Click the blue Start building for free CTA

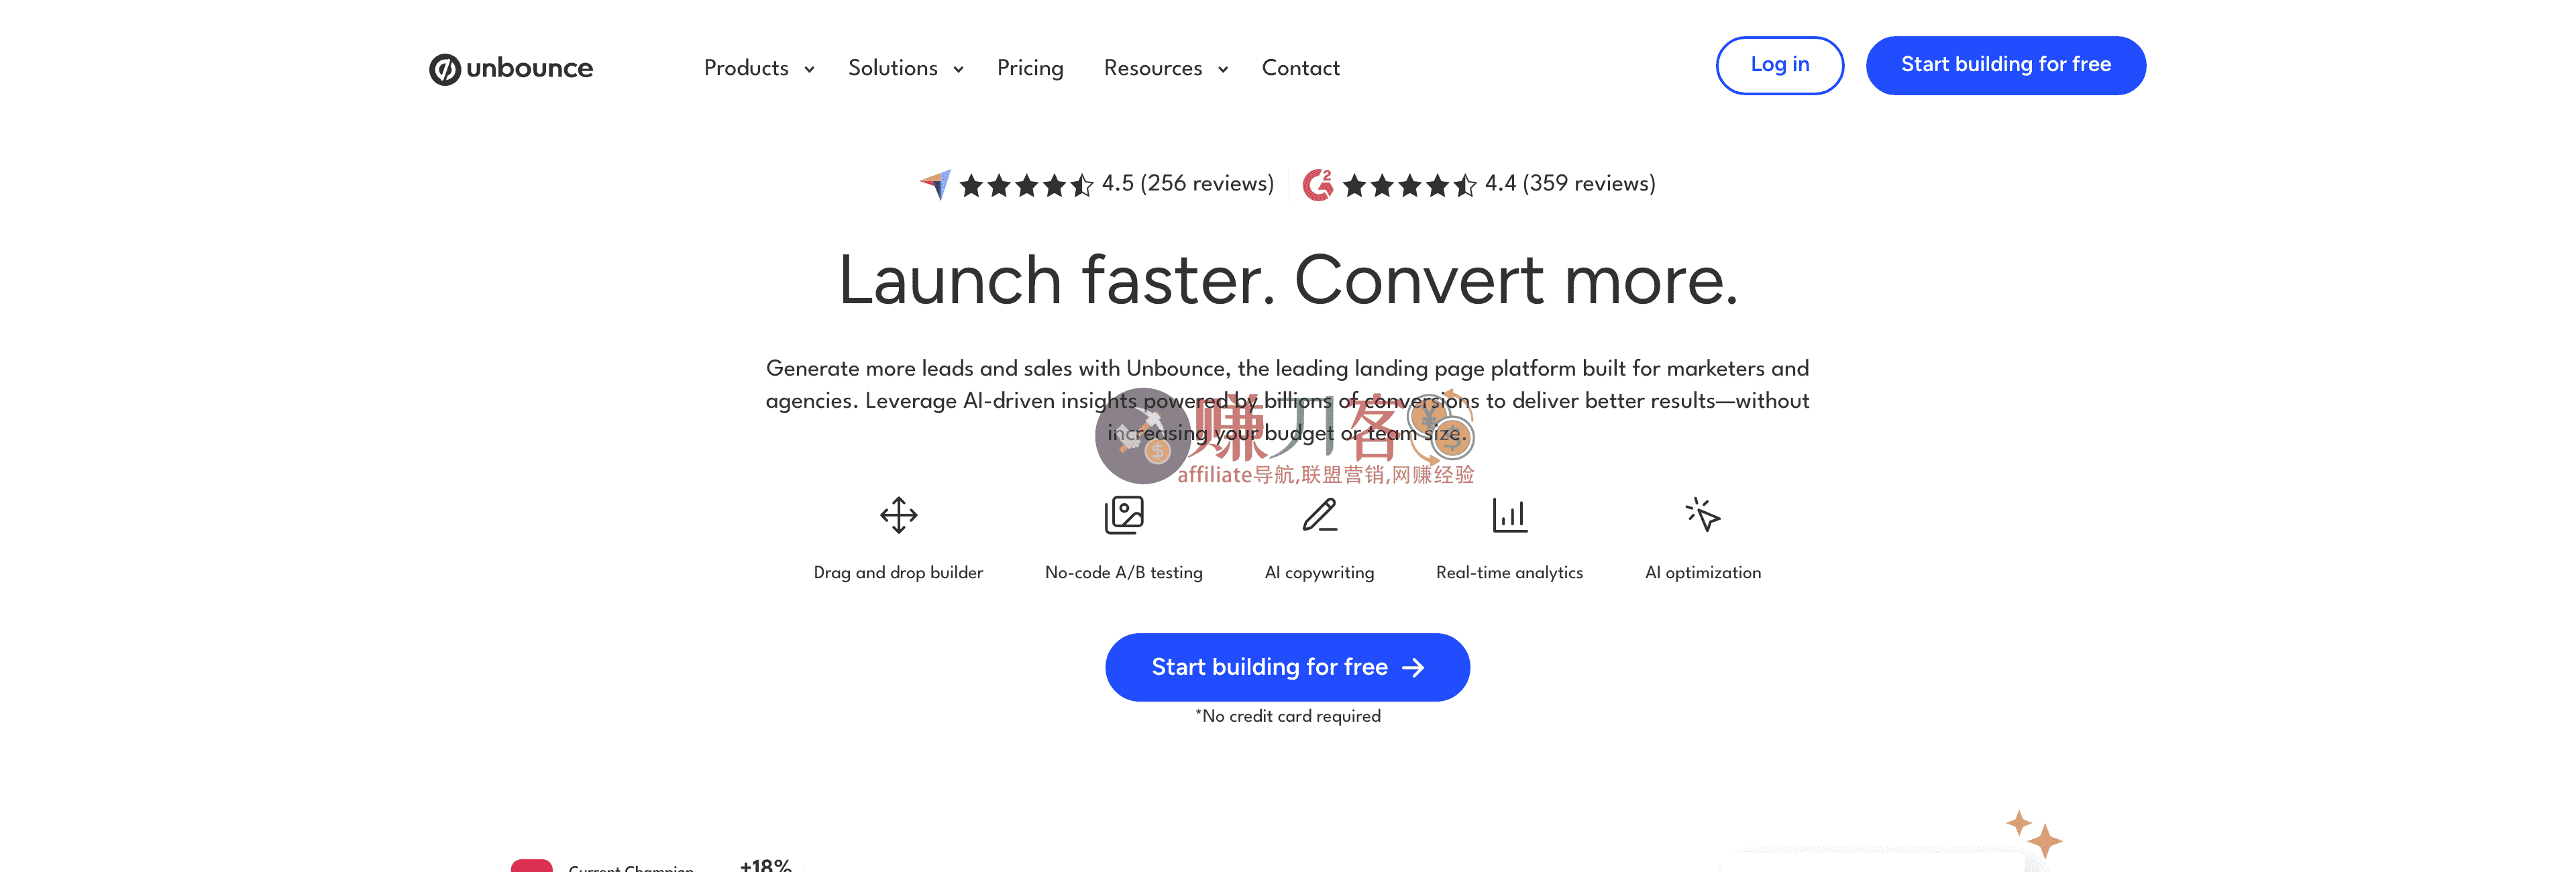pos(1287,667)
